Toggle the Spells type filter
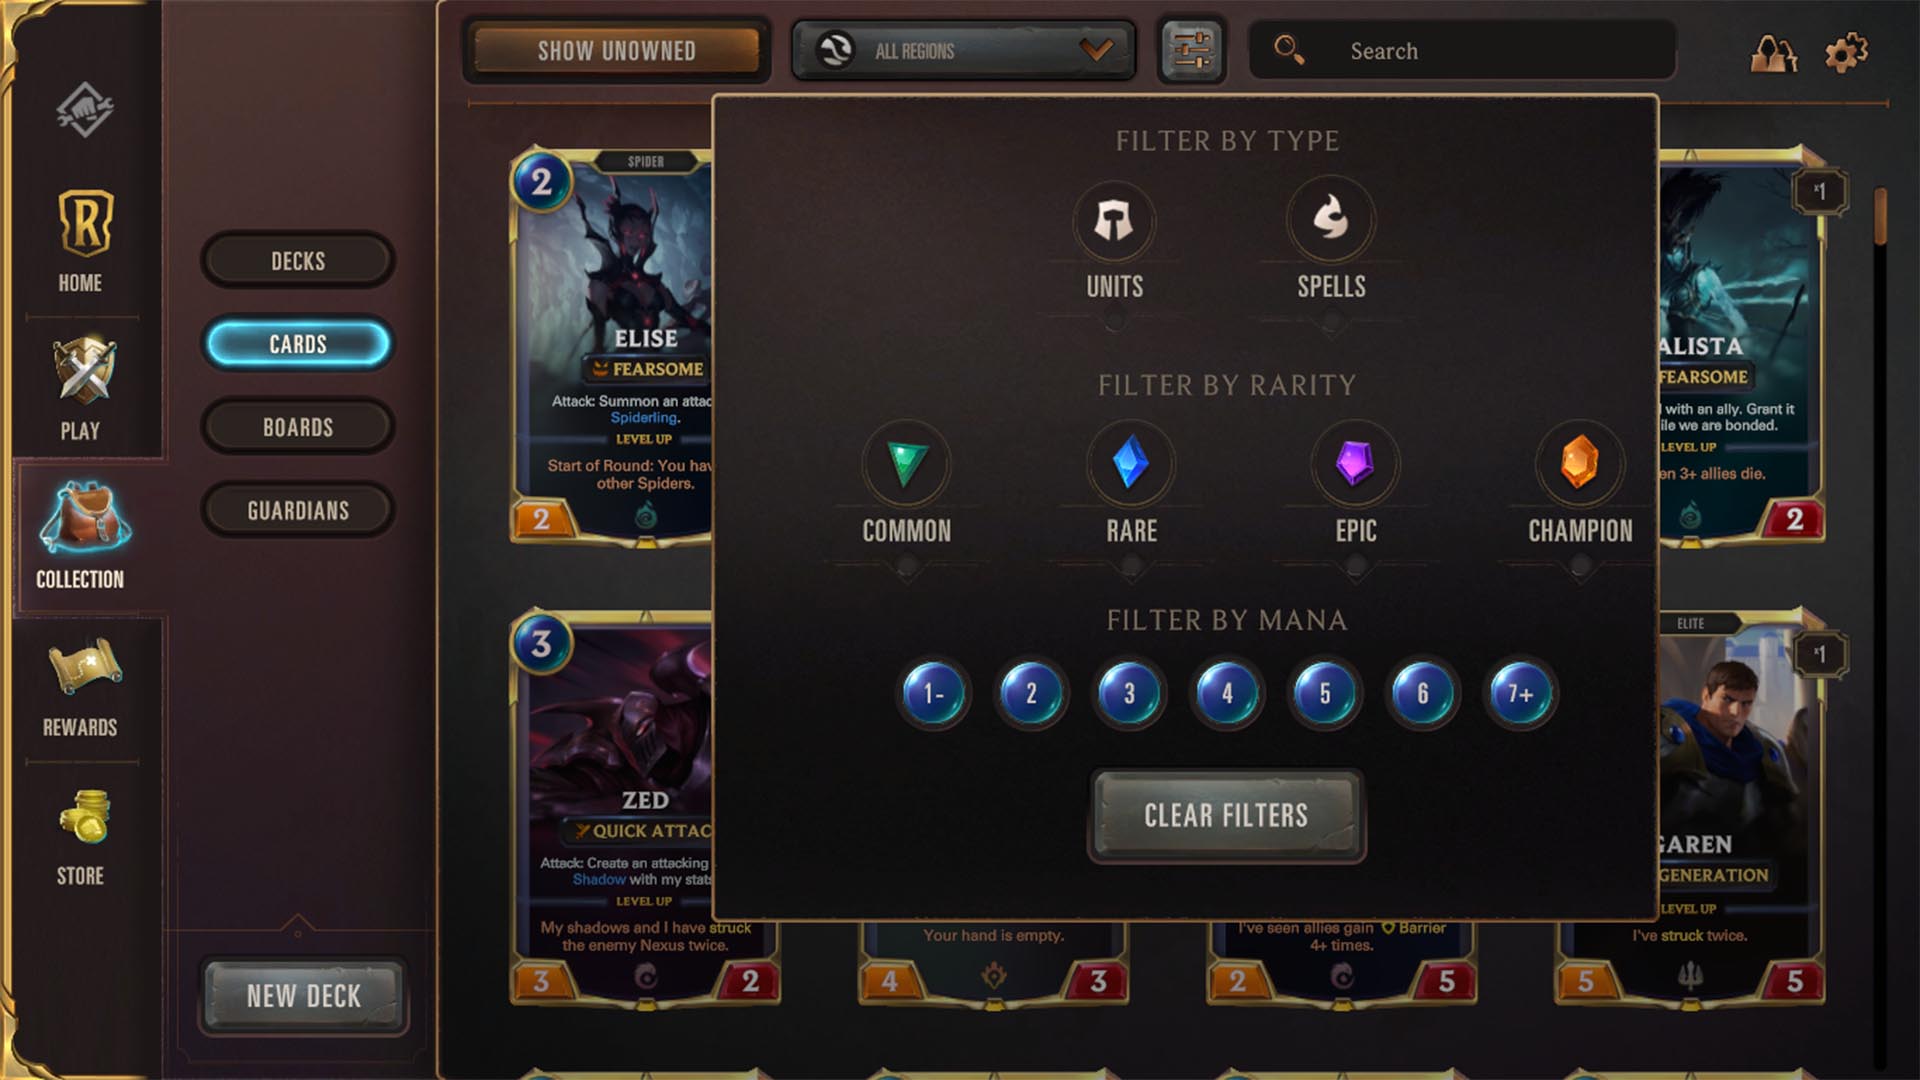 click(1330, 218)
